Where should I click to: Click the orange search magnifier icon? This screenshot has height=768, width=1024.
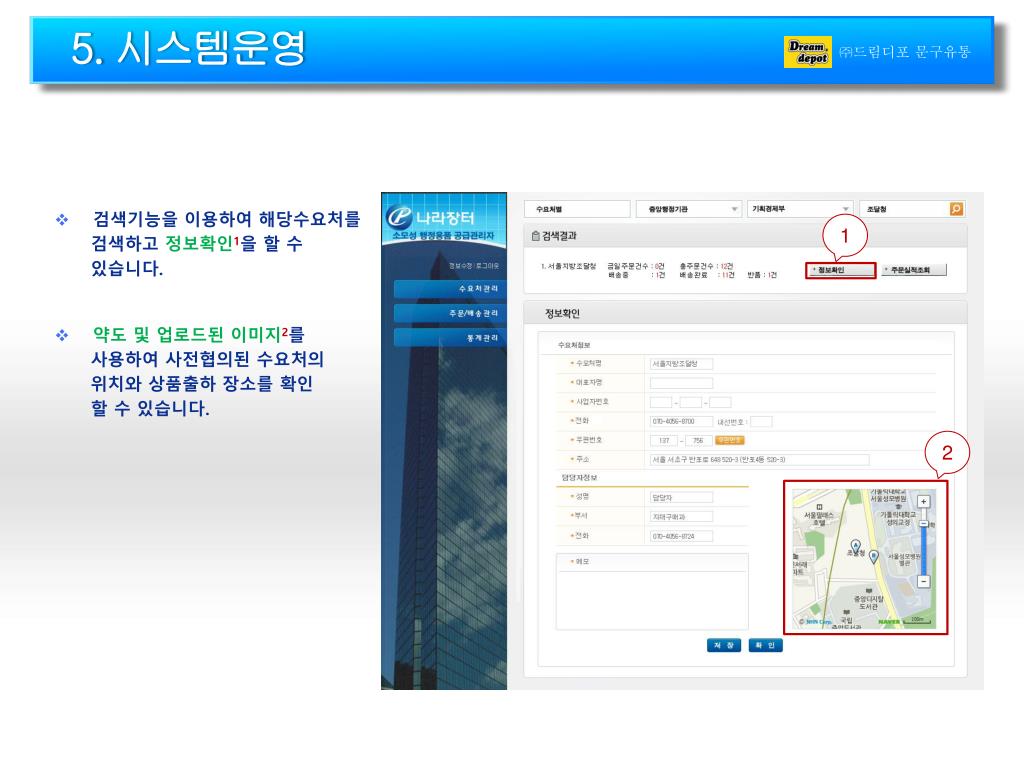coord(956,209)
